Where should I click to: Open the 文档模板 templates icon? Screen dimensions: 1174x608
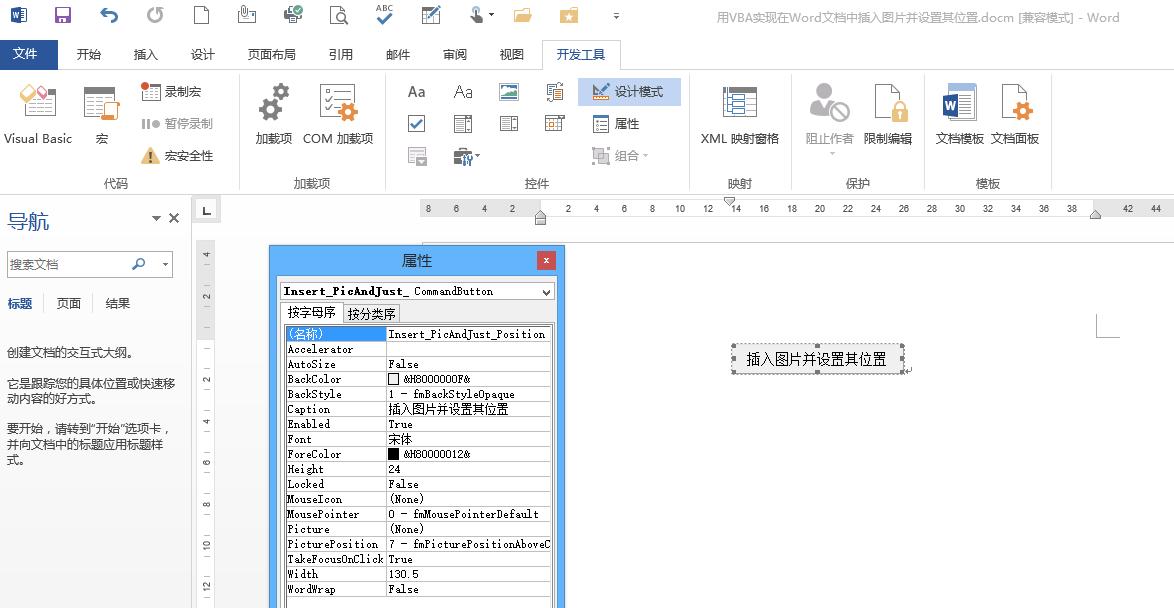957,113
